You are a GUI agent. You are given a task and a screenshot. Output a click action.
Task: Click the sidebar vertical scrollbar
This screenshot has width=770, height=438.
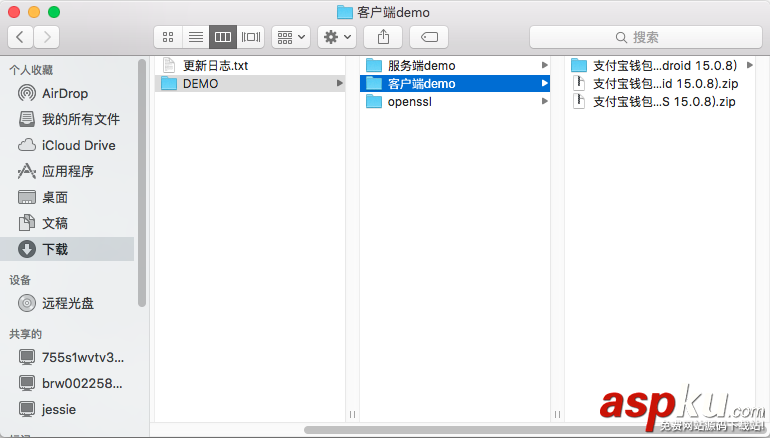click(x=142, y=183)
